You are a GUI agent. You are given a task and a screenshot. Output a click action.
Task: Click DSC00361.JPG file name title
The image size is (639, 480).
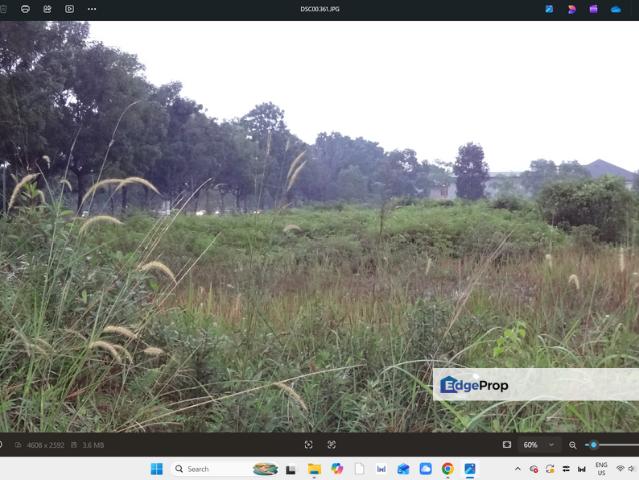point(320,9)
